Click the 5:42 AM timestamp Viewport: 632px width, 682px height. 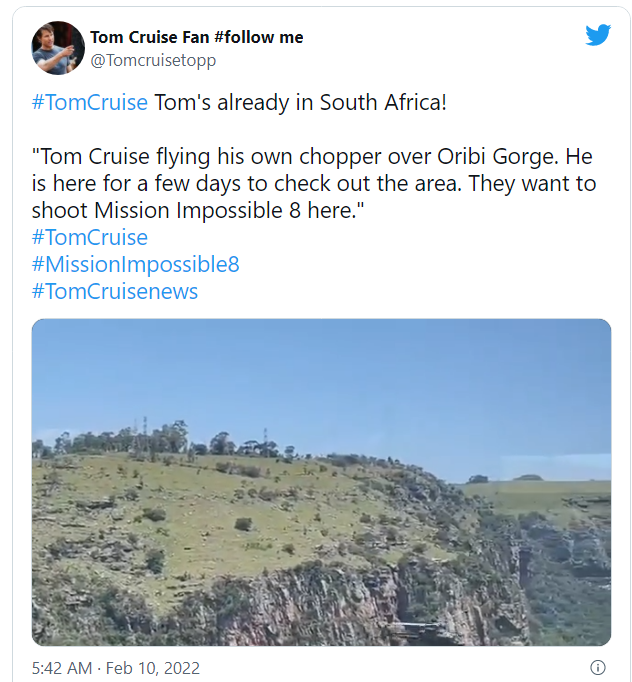pos(62,668)
